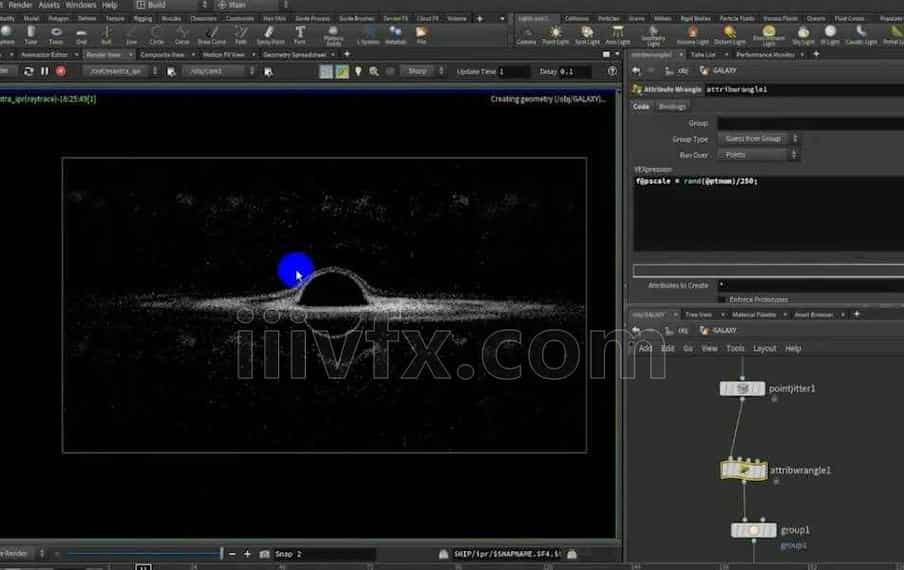Switch to the Performance Monitor tab
The height and width of the screenshot is (570, 904).
[x=765, y=55]
